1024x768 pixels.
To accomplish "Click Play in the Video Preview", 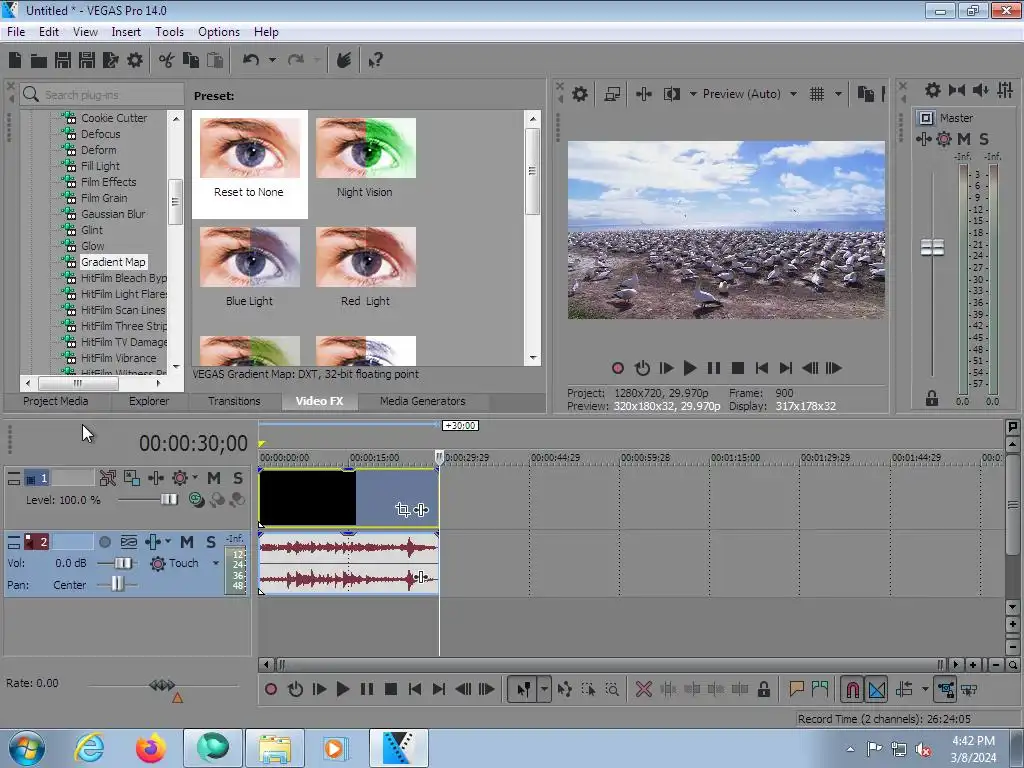I will [689, 368].
